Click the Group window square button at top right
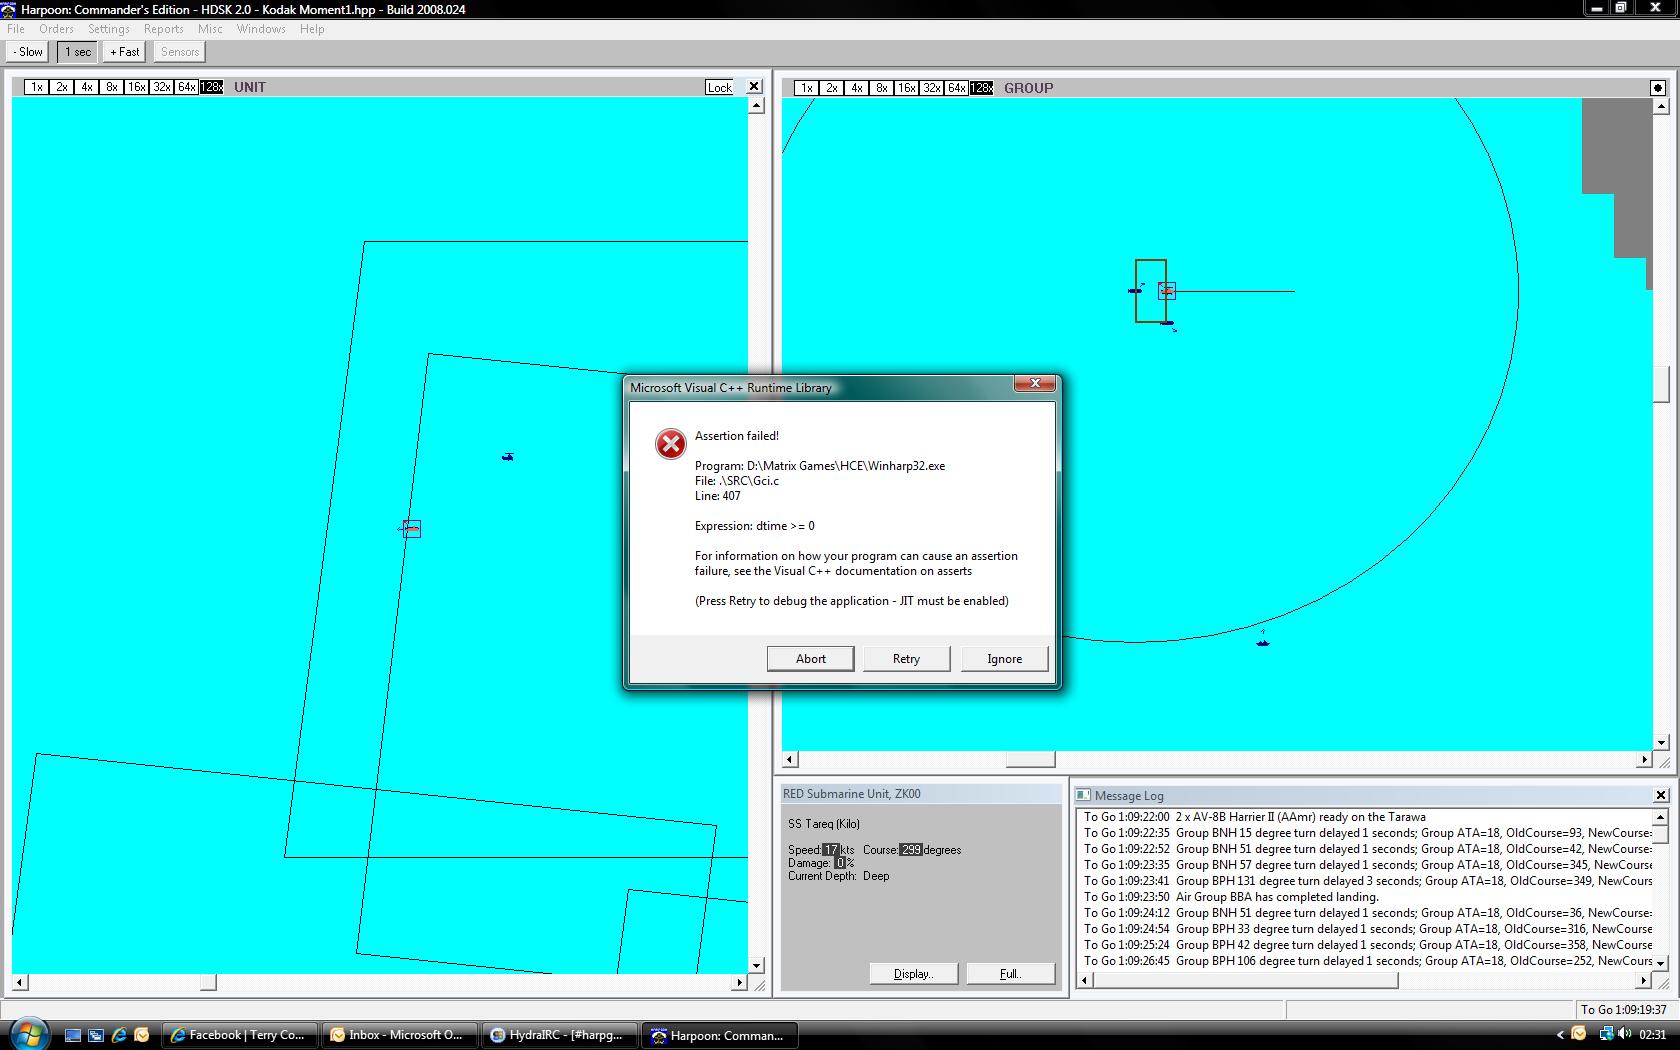This screenshot has width=1680, height=1050. (1657, 88)
